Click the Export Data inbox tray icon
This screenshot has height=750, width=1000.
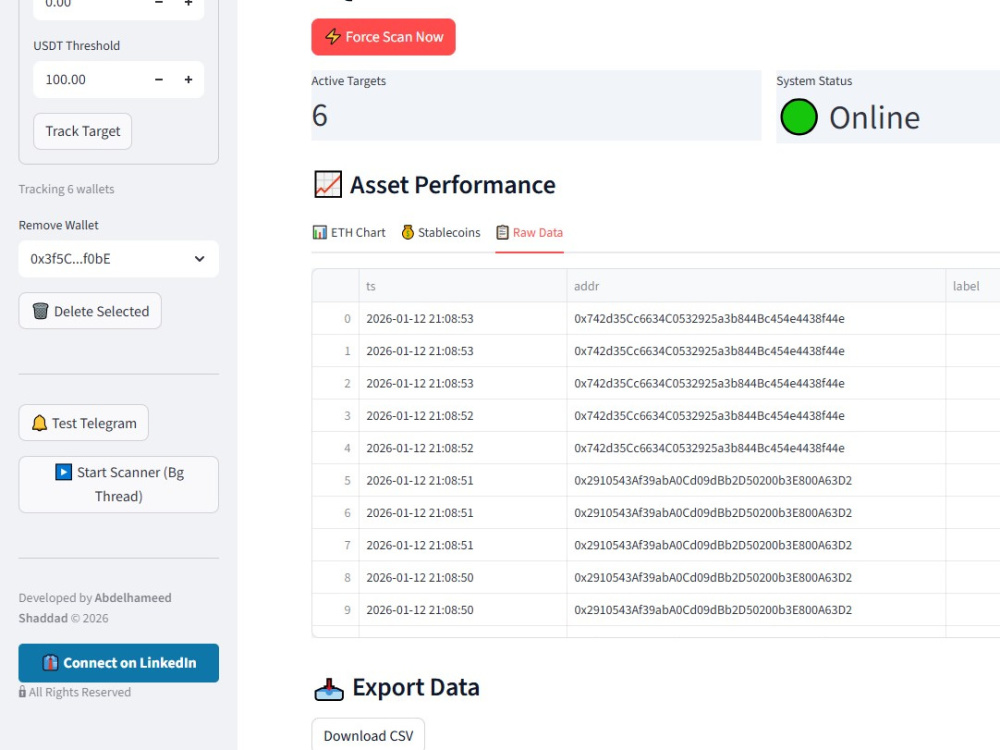click(329, 688)
